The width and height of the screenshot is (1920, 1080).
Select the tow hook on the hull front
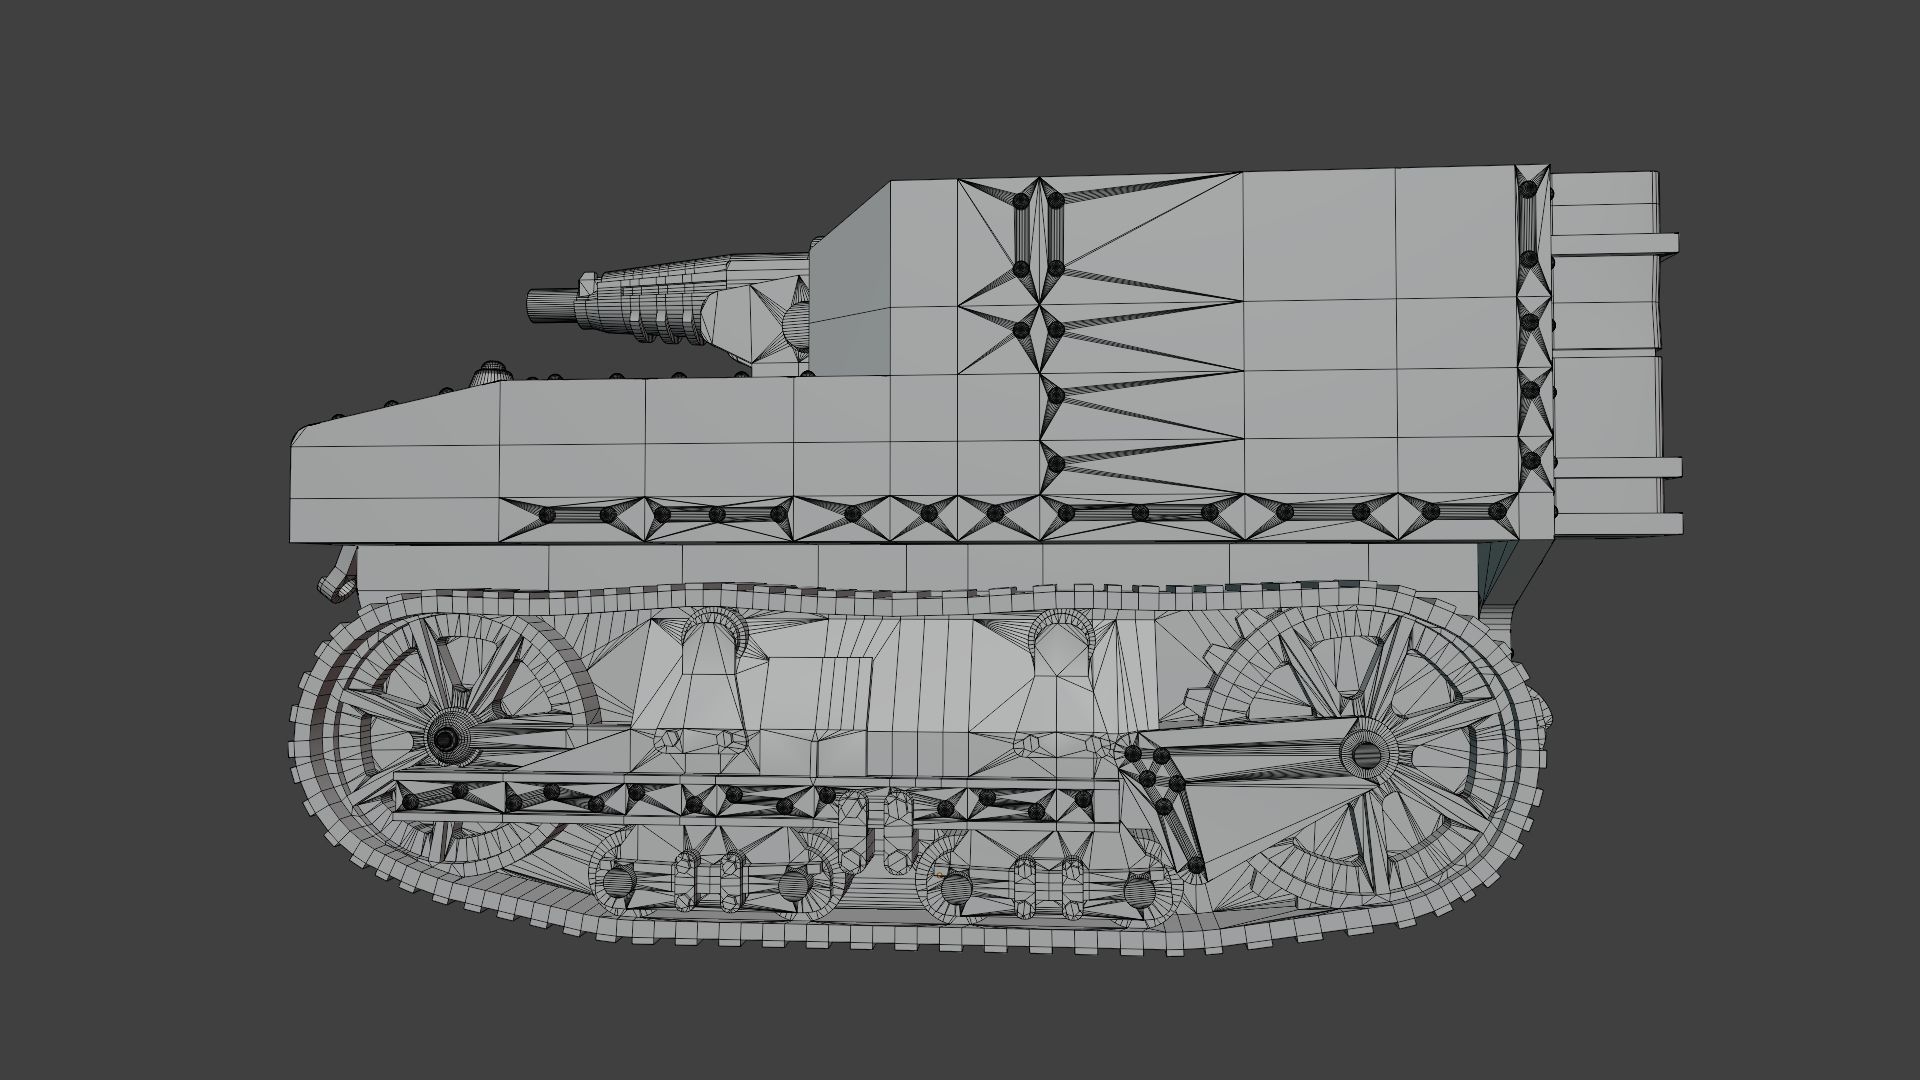340,575
